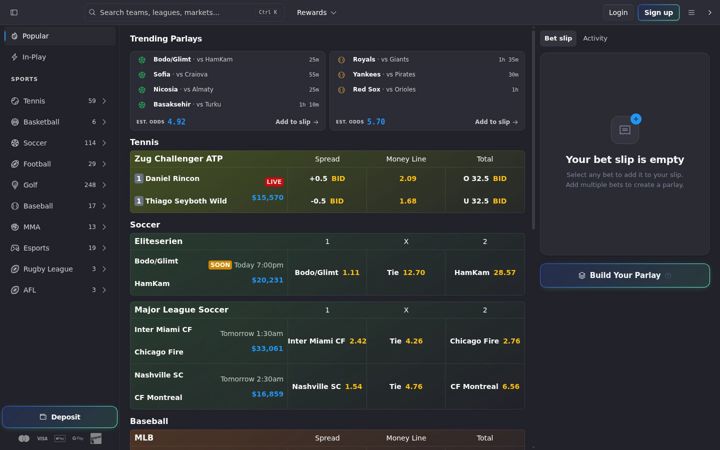Expand Football sports chevron

coord(104,164)
